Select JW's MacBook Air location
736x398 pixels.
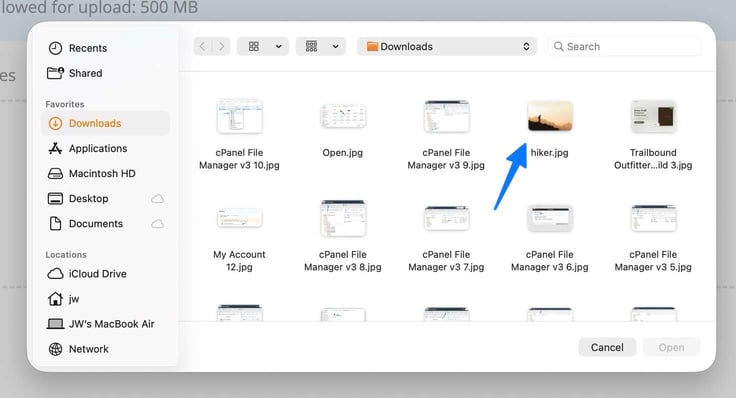[x=106, y=324]
